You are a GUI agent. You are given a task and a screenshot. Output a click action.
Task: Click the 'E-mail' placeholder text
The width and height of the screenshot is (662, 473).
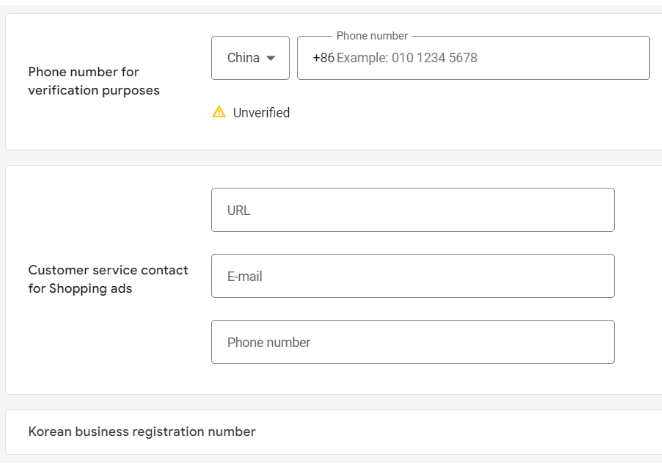[x=244, y=276]
